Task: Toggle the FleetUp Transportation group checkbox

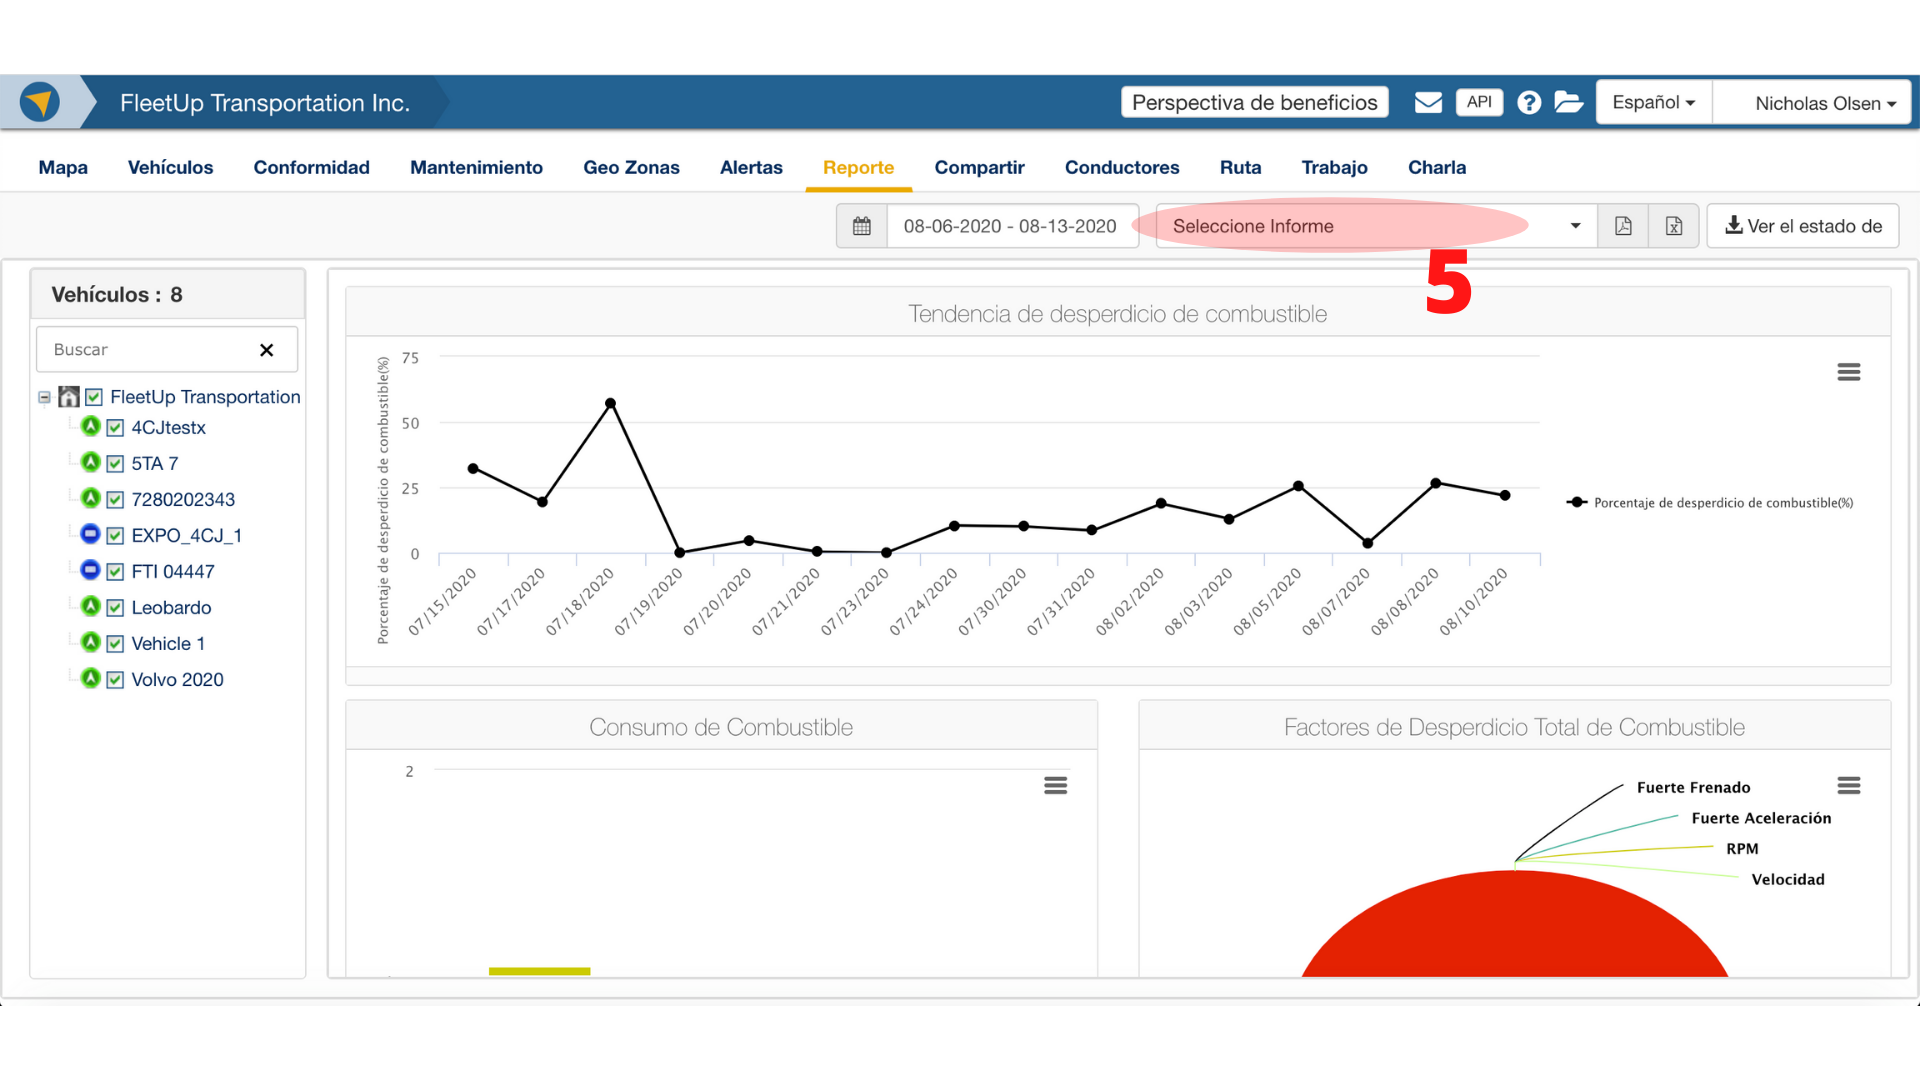Action: (94, 397)
